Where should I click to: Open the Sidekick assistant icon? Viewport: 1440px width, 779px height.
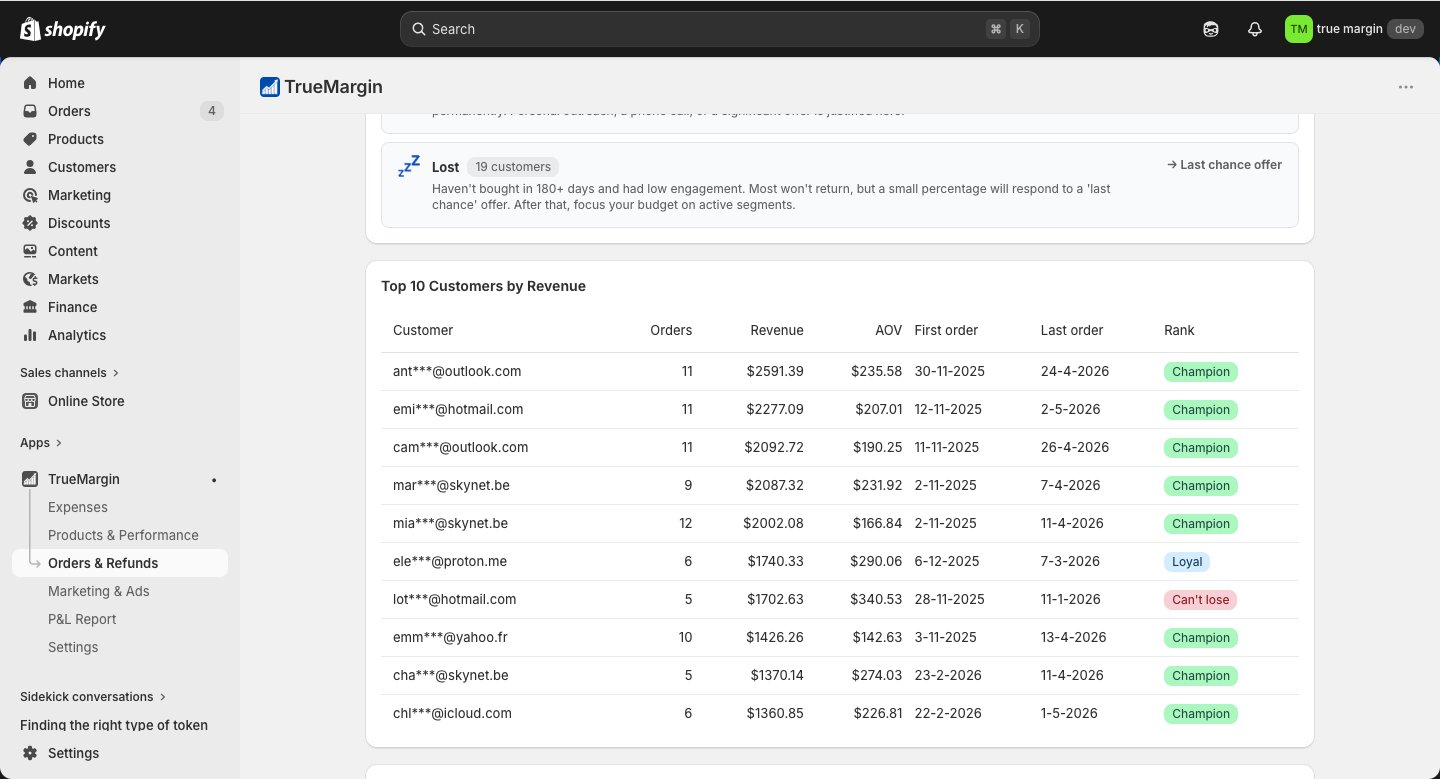(x=1211, y=29)
